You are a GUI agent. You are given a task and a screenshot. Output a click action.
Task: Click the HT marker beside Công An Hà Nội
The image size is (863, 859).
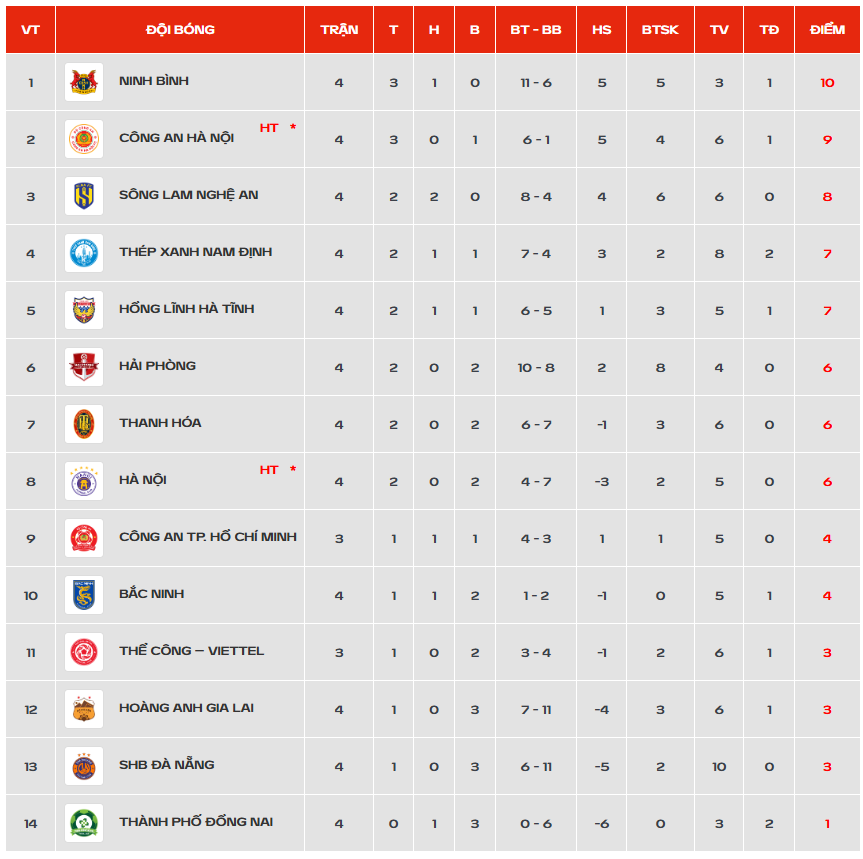269,128
